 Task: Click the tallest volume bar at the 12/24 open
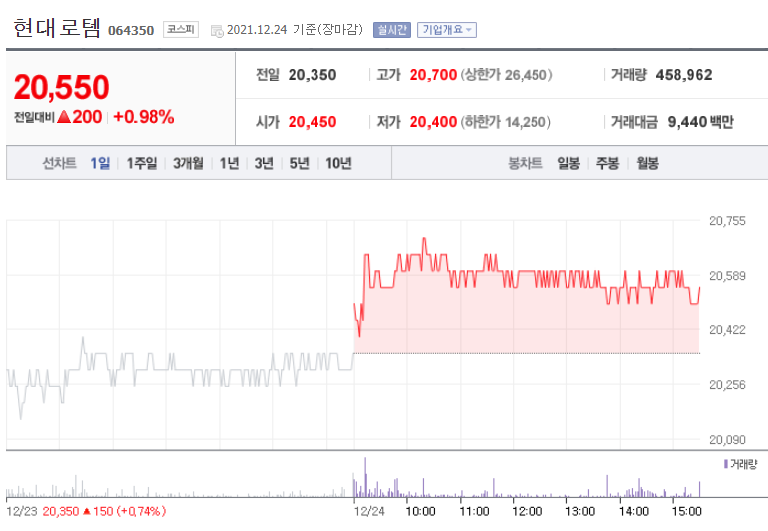tap(365, 477)
